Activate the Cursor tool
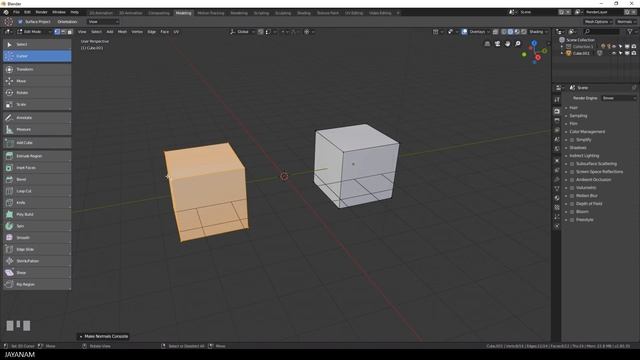Screen dimensions: 640x360 [x=37, y=56]
